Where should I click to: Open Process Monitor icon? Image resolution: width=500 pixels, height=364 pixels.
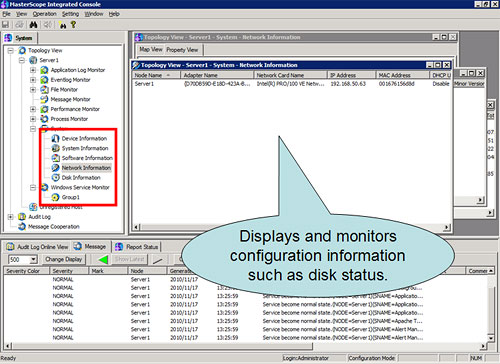[x=44, y=119]
